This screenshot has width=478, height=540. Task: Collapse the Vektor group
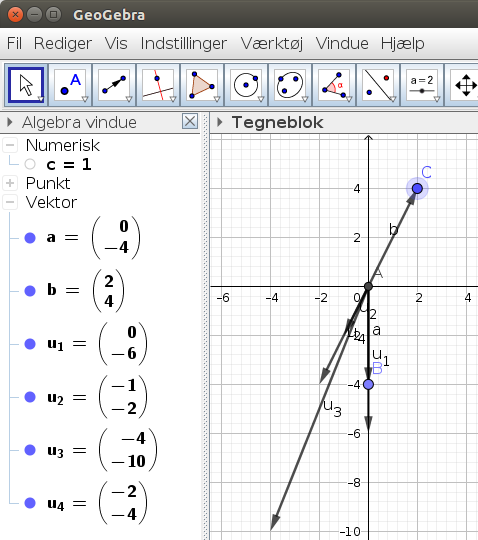(10, 202)
